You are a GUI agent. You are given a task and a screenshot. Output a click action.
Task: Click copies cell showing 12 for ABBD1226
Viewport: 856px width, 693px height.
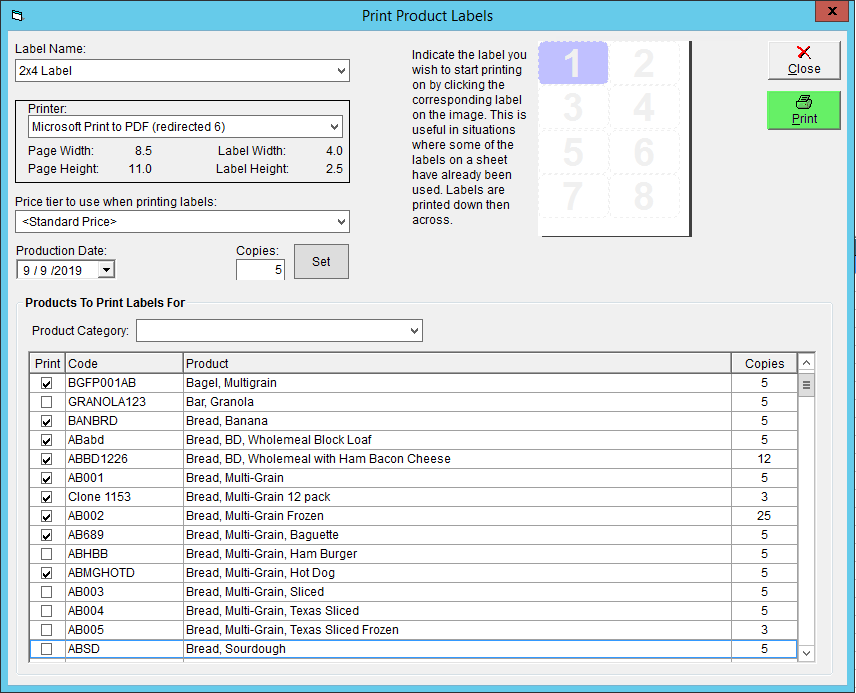(764, 459)
